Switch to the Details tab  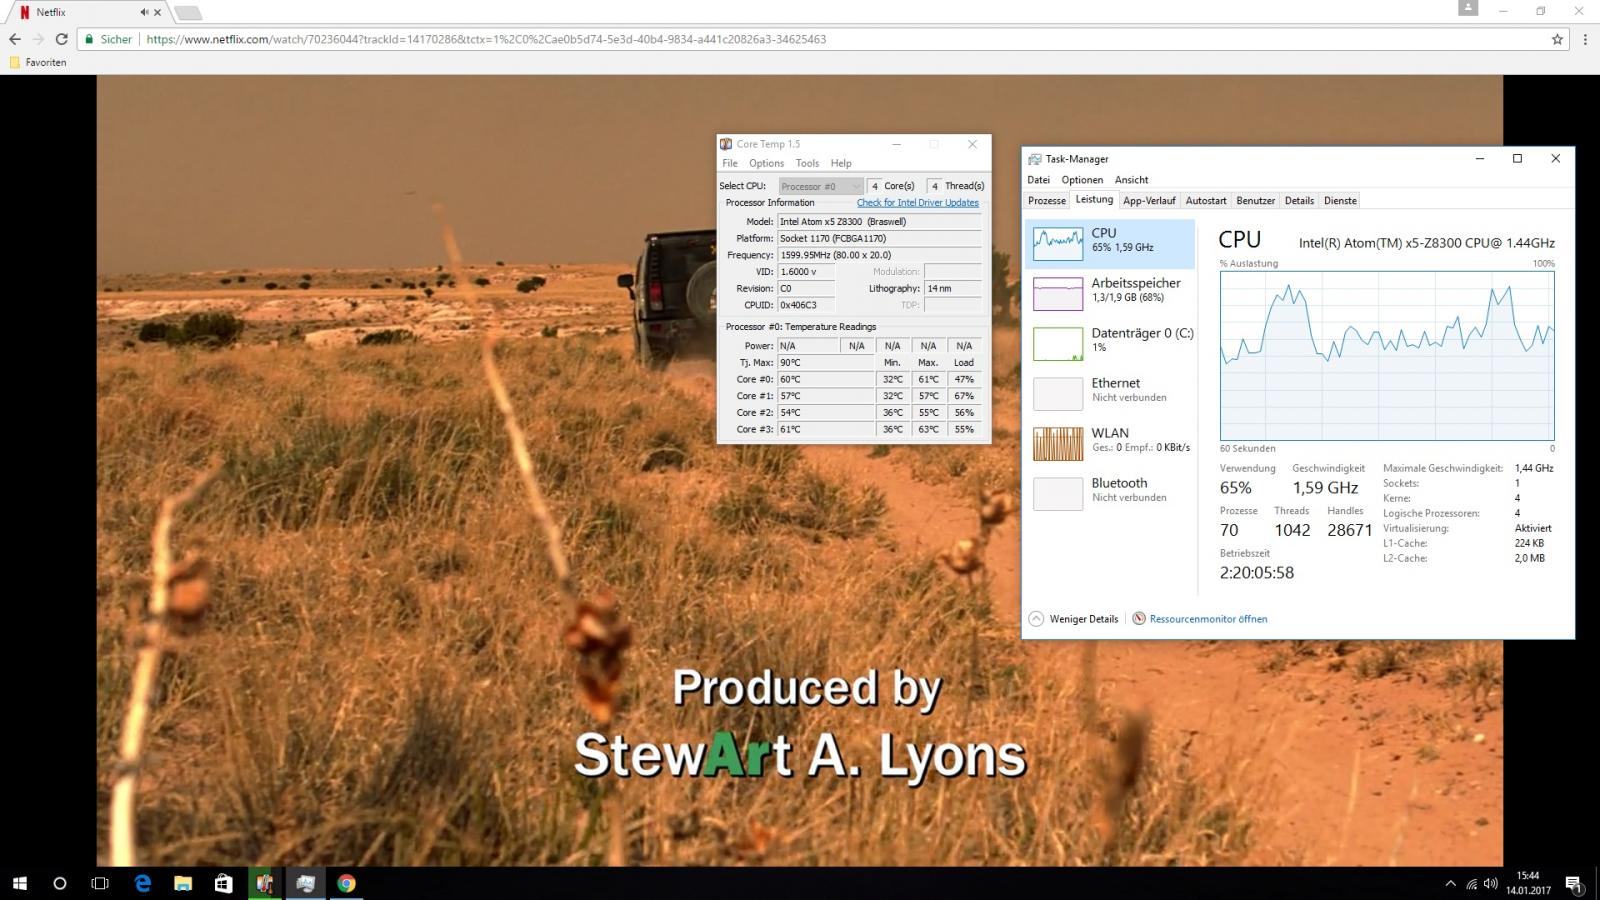(1299, 201)
